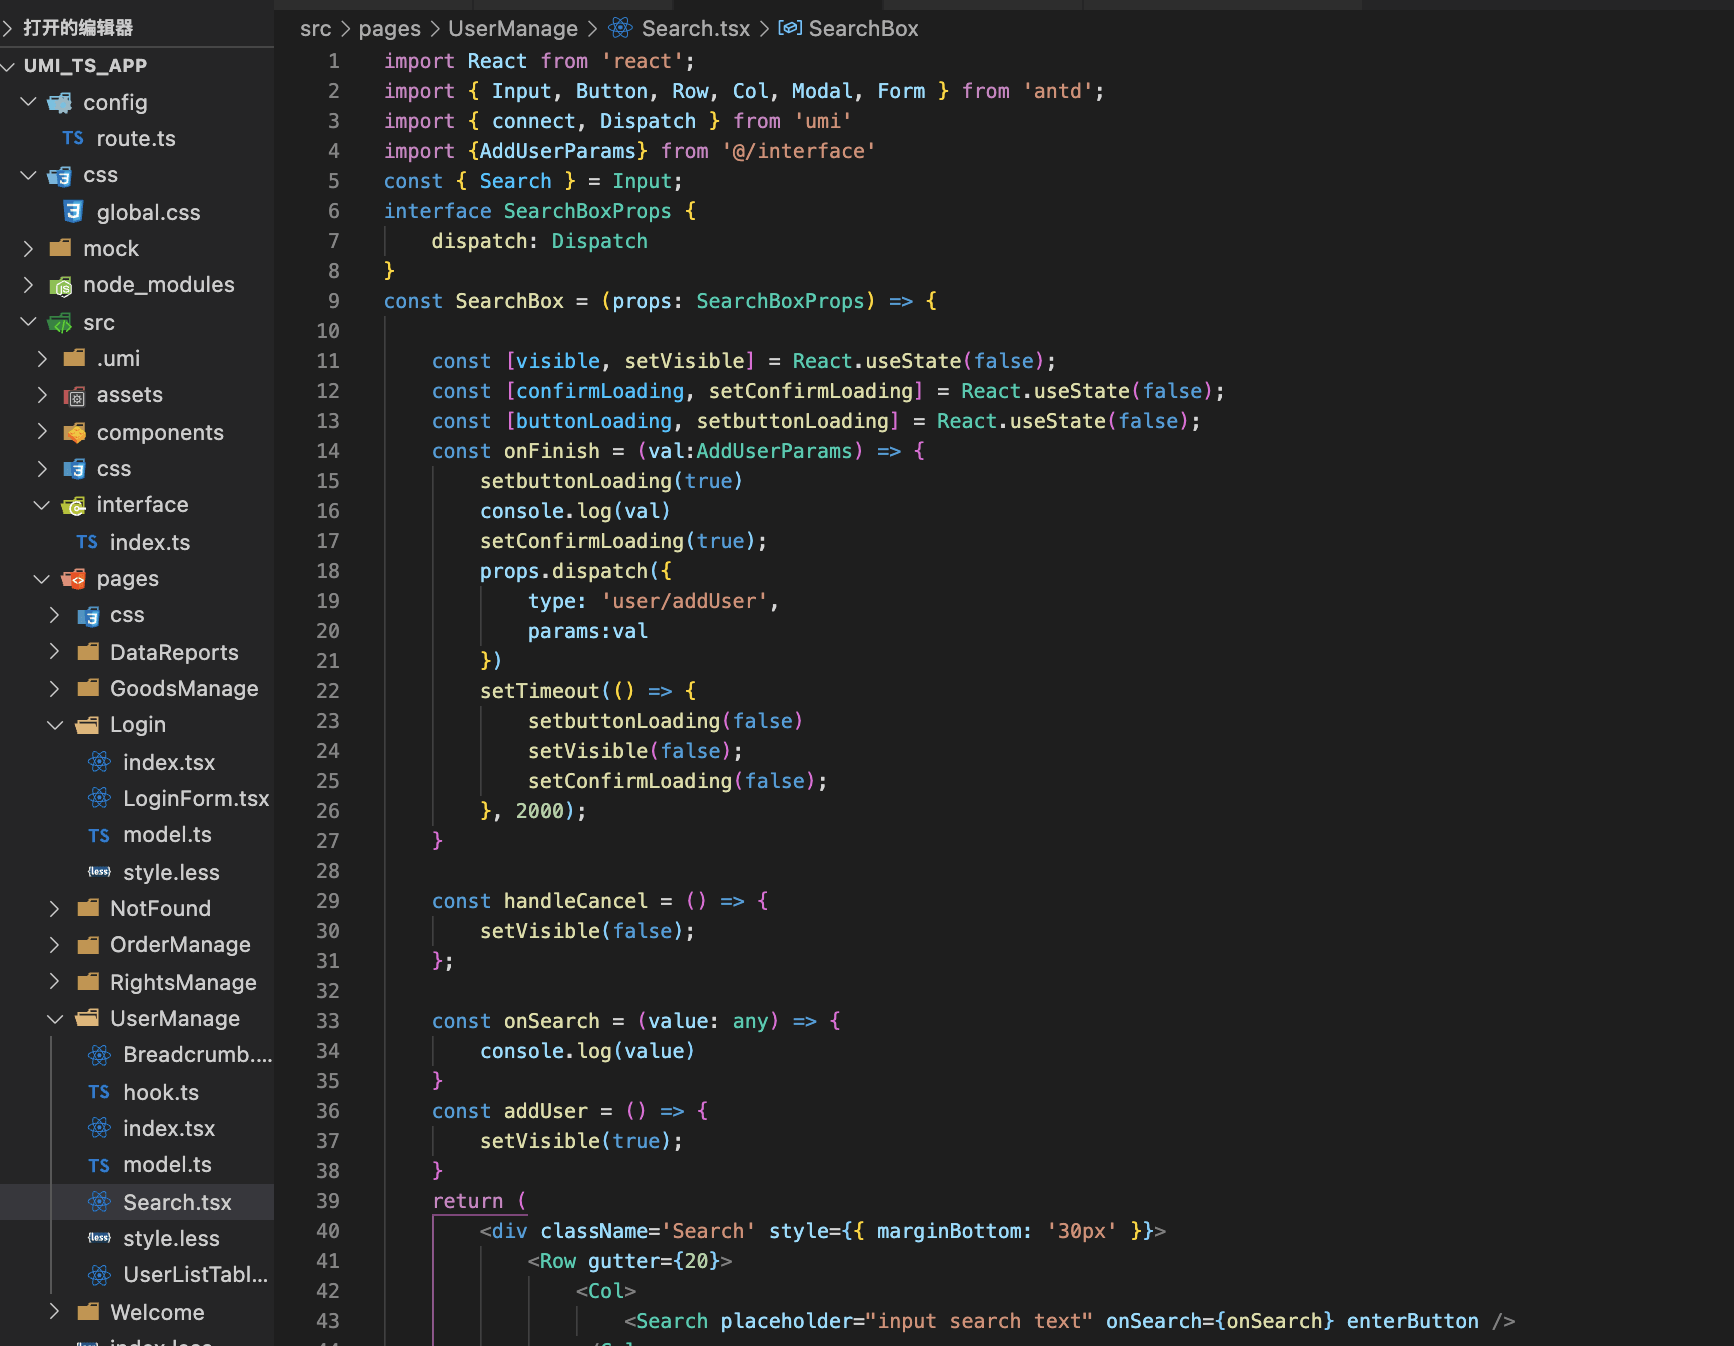Screen dimensions: 1734x1346
Task: Expand the node_modules folder chevron
Action: coord(28,285)
